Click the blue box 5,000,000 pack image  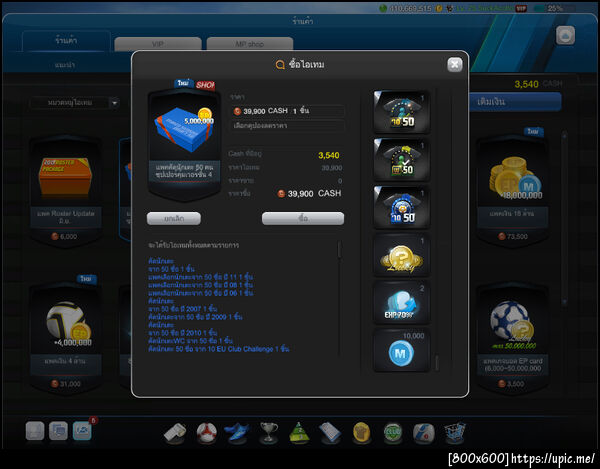tap(184, 128)
